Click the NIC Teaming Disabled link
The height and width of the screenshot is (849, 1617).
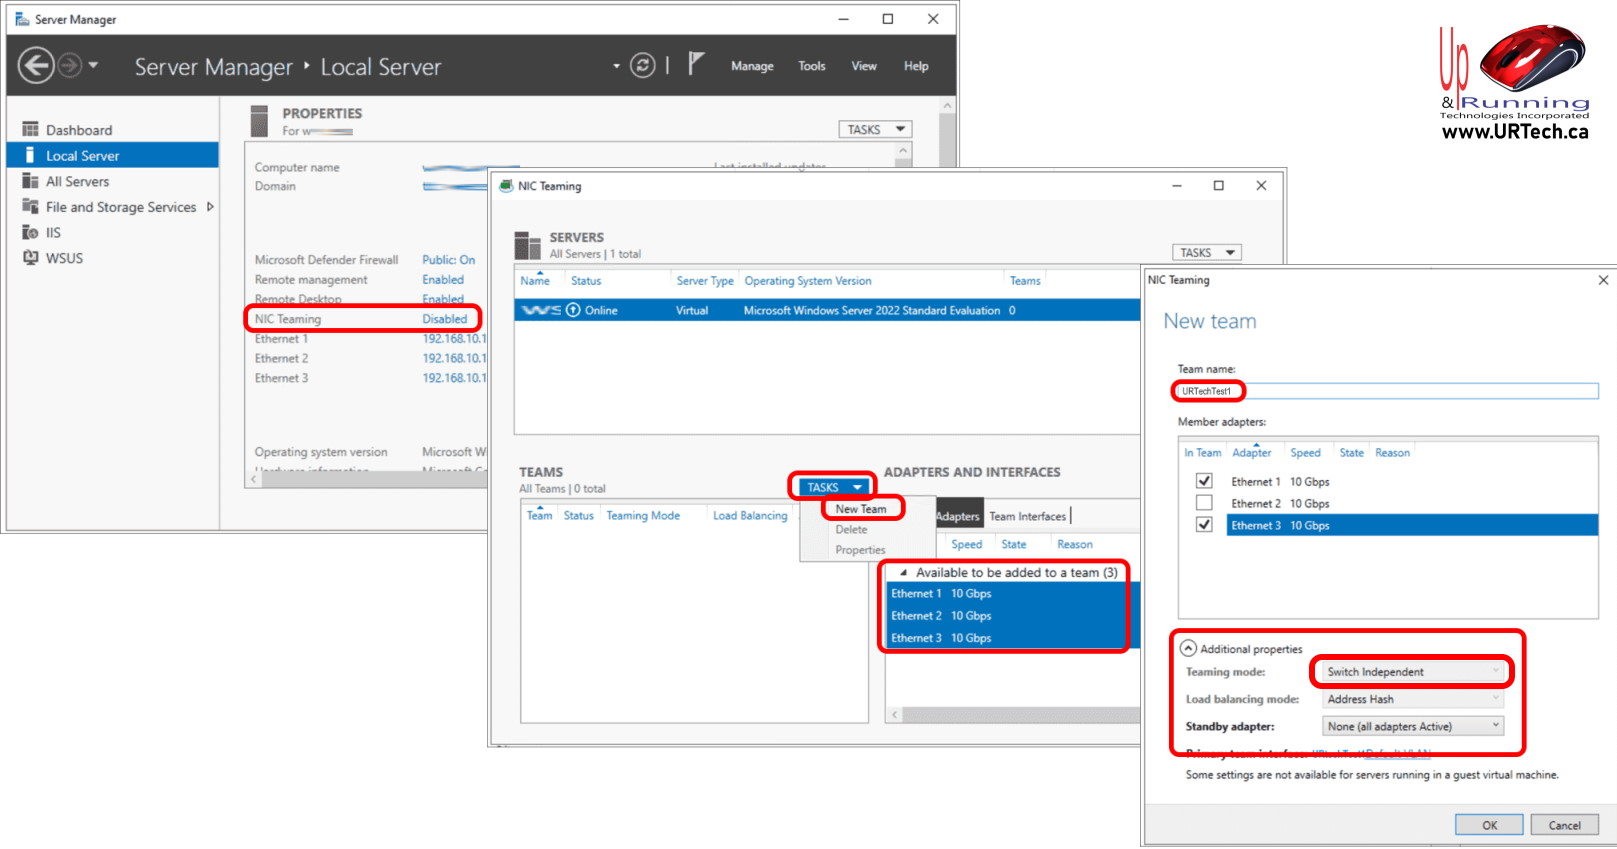[445, 319]
